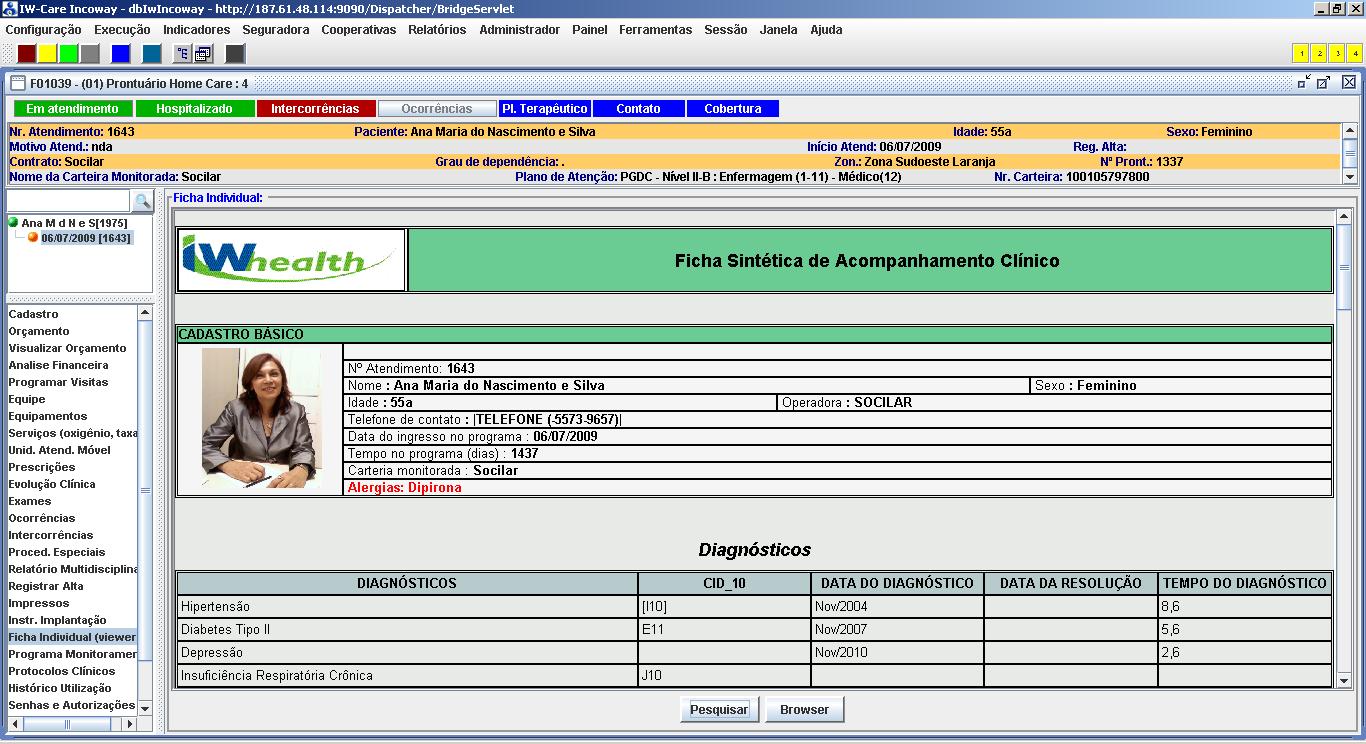Open Registrar Alta in the side list
The width and height of the screenshot is (1366, 744).
point(46,586)
